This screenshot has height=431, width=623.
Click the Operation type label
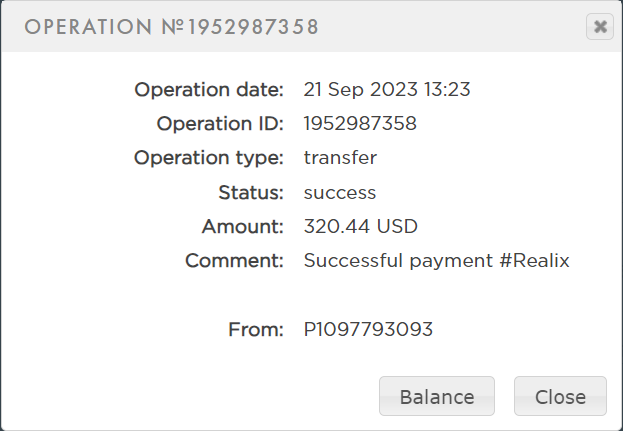209,158
